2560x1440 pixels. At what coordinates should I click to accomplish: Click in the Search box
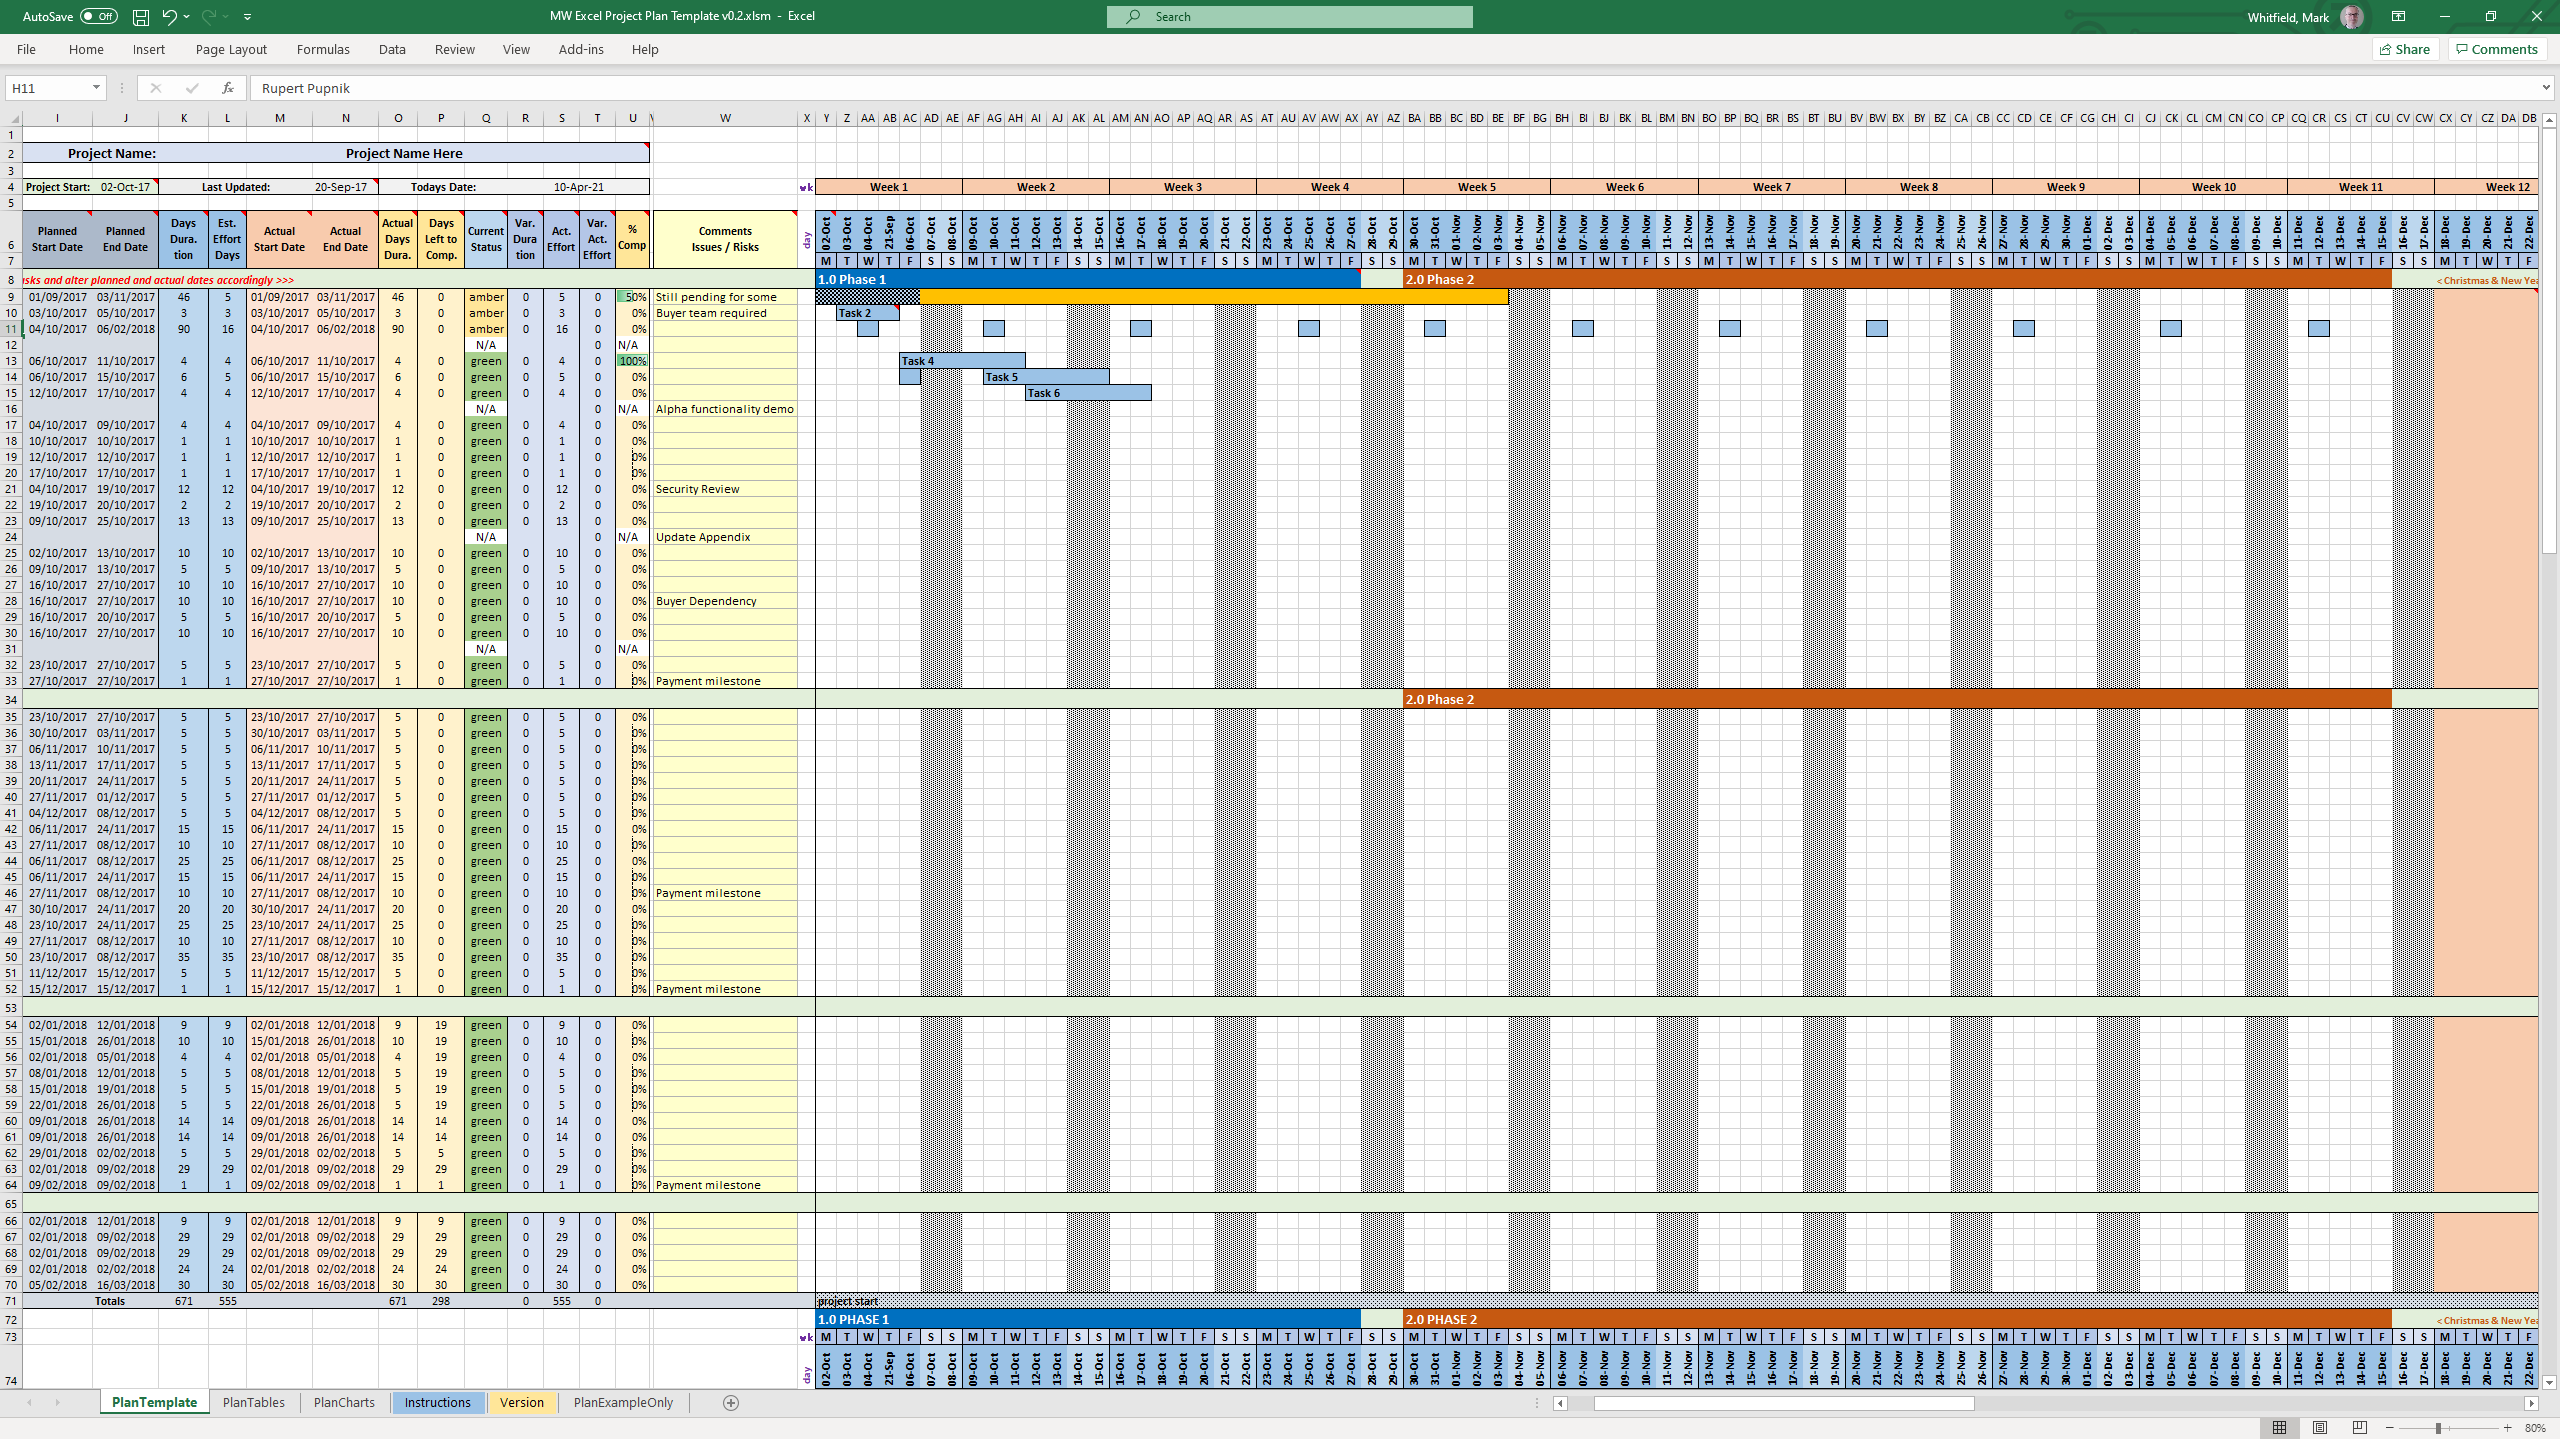click(x=1290, y=17)
